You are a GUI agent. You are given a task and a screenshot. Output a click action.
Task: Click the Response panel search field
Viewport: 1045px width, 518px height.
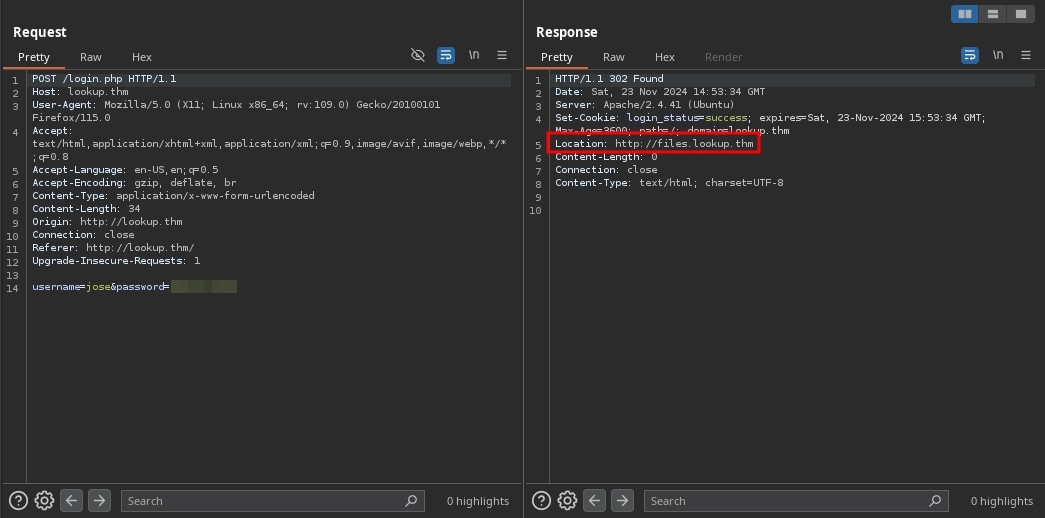click(785, 501)
